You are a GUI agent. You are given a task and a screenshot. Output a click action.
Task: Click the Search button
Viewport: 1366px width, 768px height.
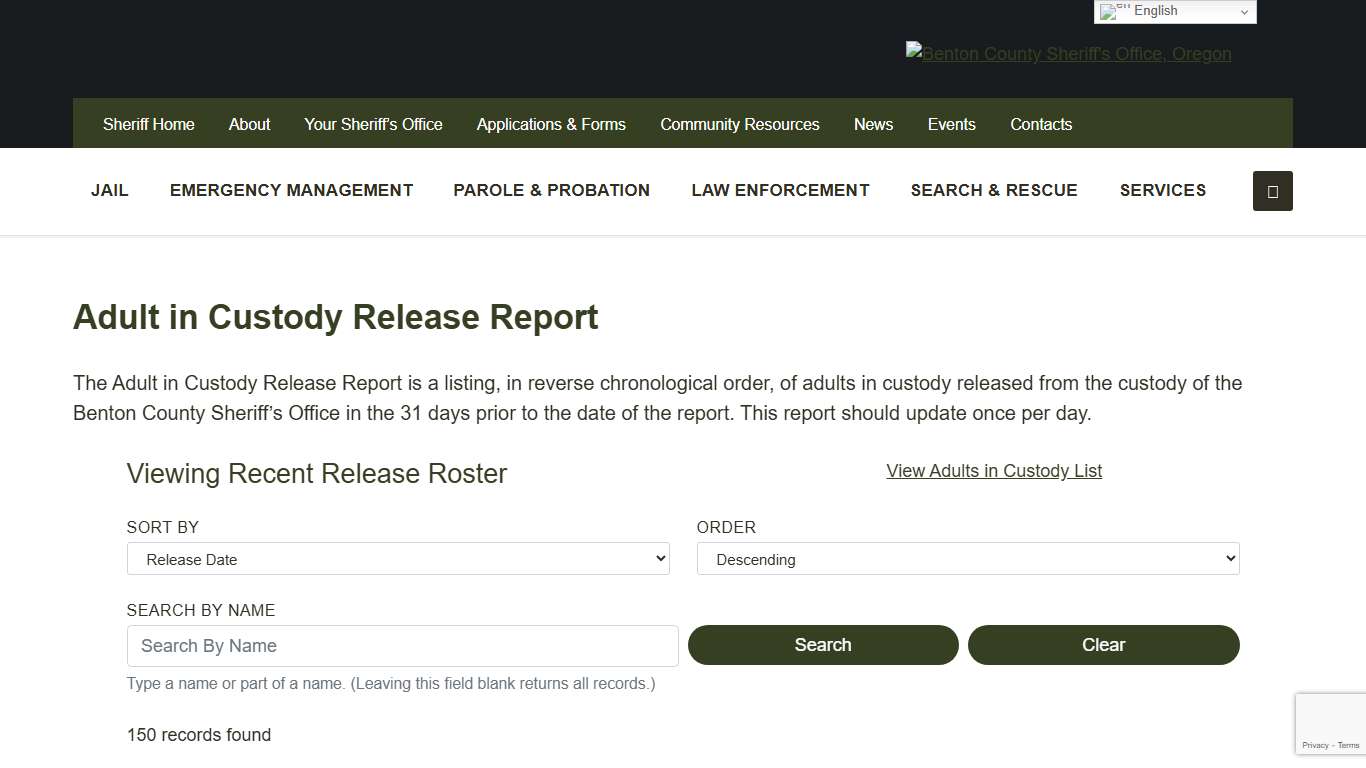[x=822, y=645]
